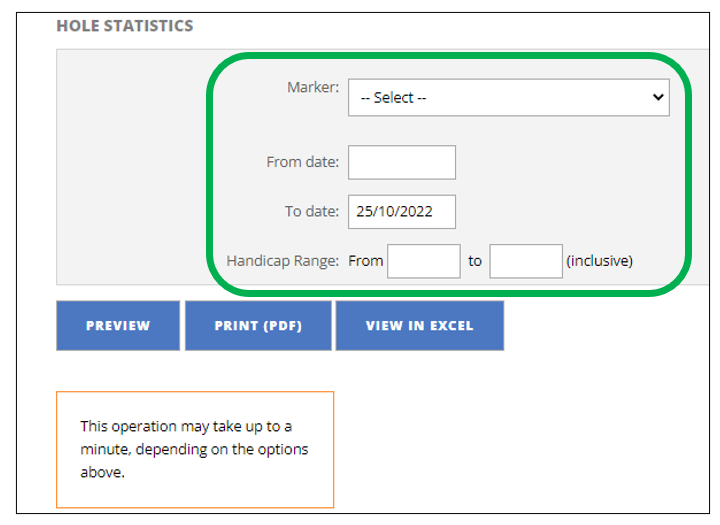The height and width of the screenshot is (525, 720).
Task: Click the 'Handicap Range:' label
Action: [283, 261]
